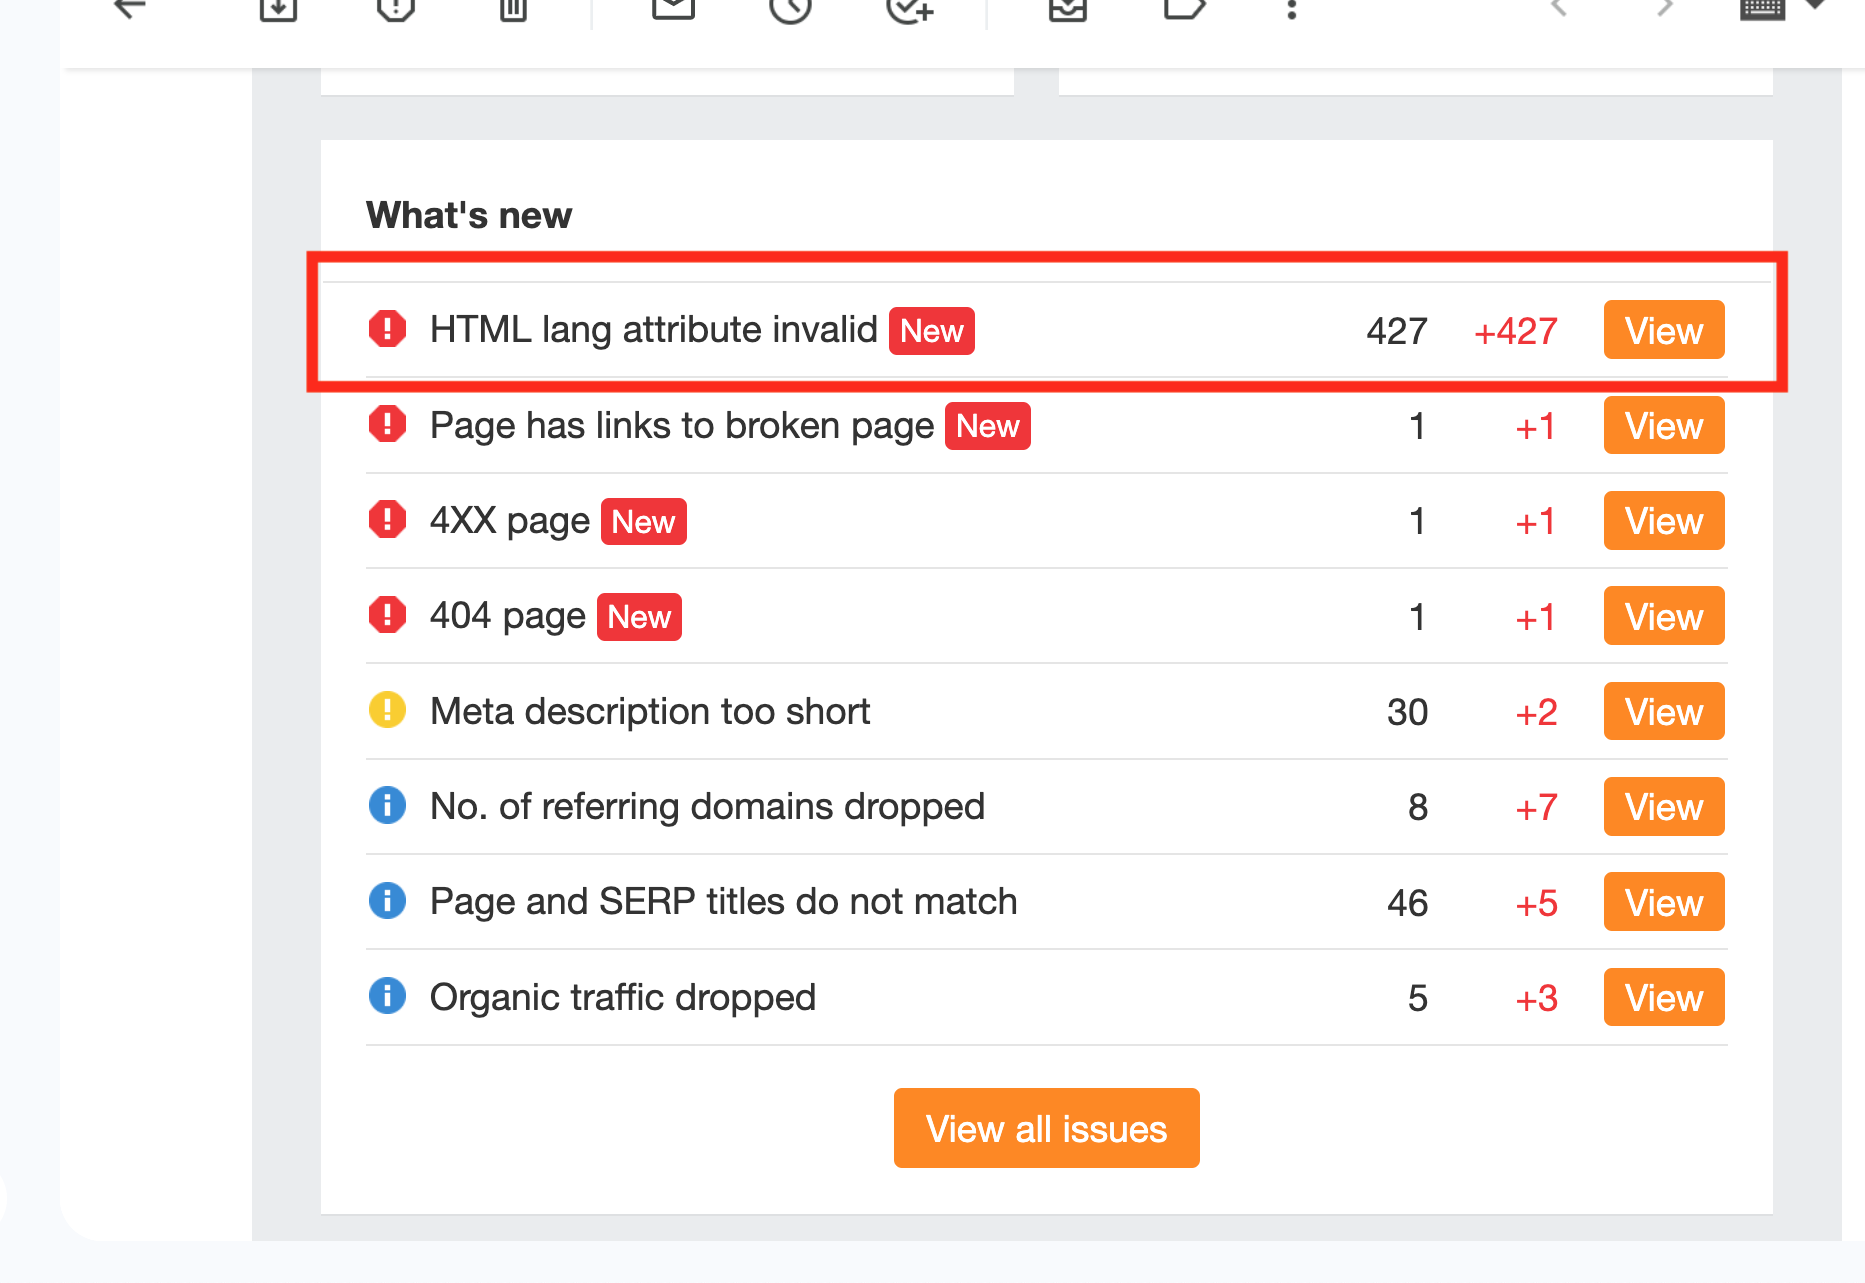View the Page has links to broken page issue
This screenshot has width=1865, height=1283.
point(1664,425)
